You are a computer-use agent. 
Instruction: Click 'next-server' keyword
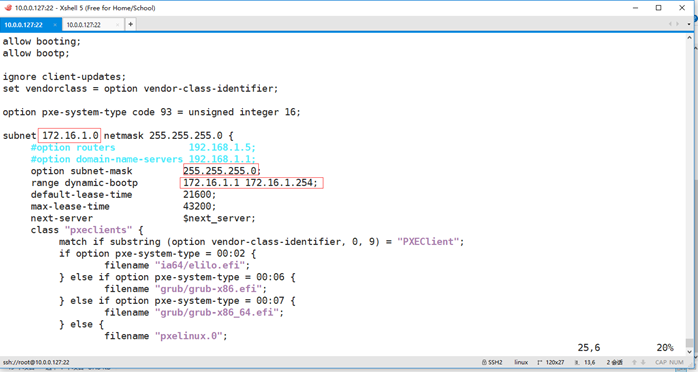62,218
